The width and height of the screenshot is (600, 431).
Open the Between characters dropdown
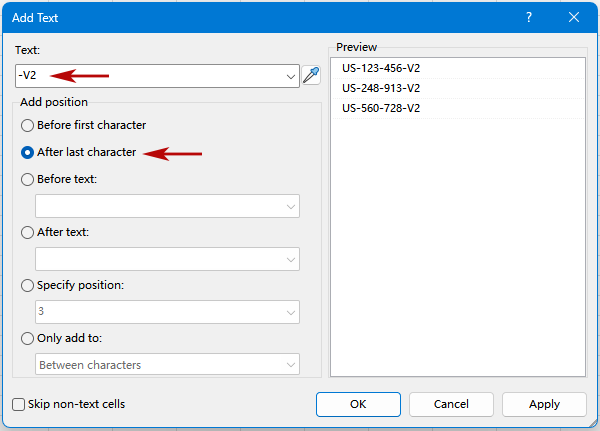click(167, 364)
